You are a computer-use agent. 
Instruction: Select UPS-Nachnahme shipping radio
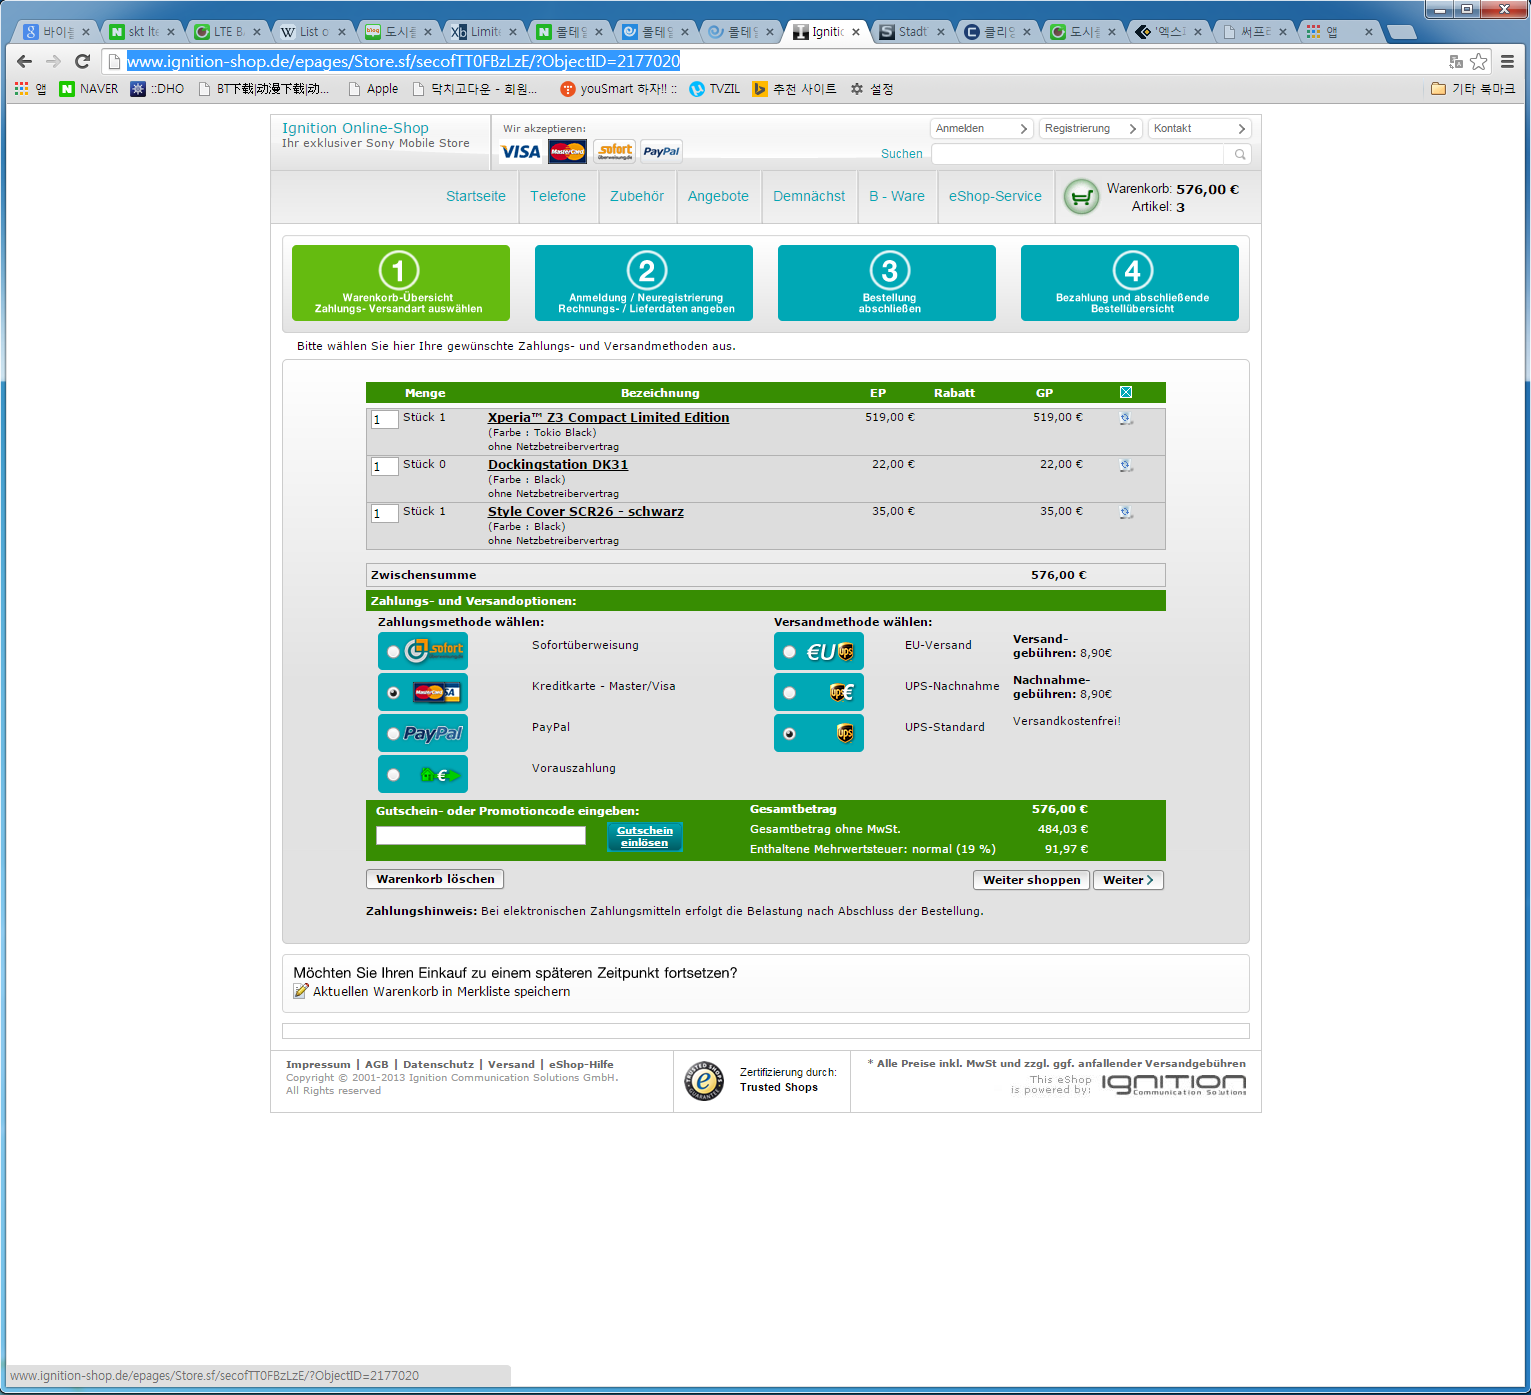point(790,693)
